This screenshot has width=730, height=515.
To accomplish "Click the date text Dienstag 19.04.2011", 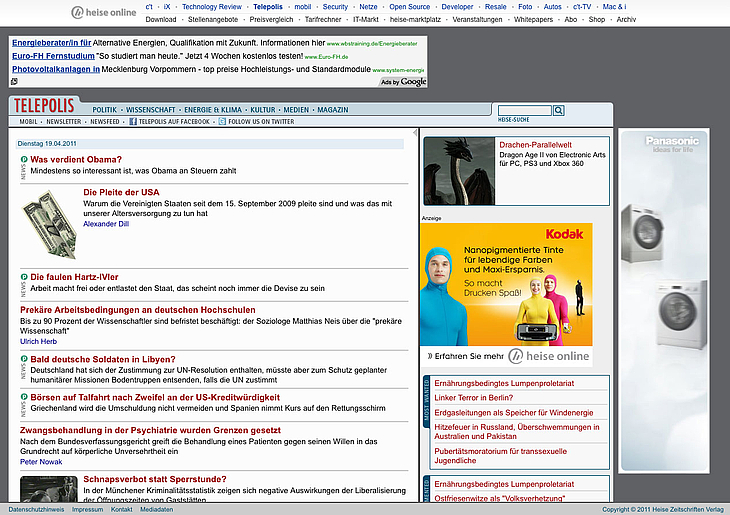I will [x=47, y=143].
